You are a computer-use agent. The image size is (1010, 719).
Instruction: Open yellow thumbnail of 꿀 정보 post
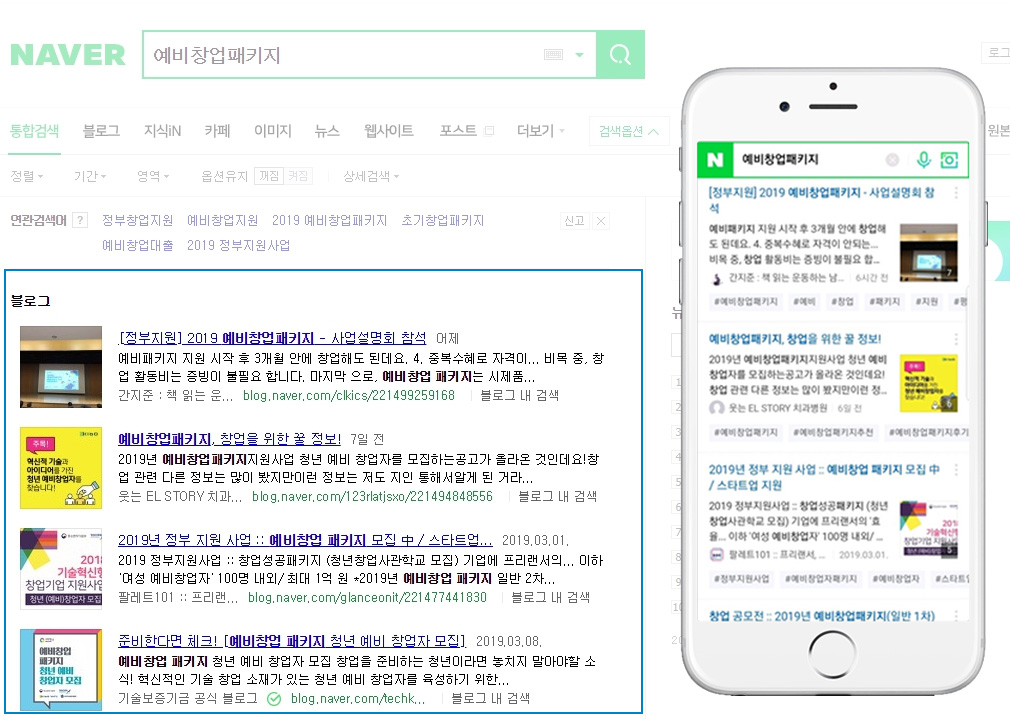(61, 468)
